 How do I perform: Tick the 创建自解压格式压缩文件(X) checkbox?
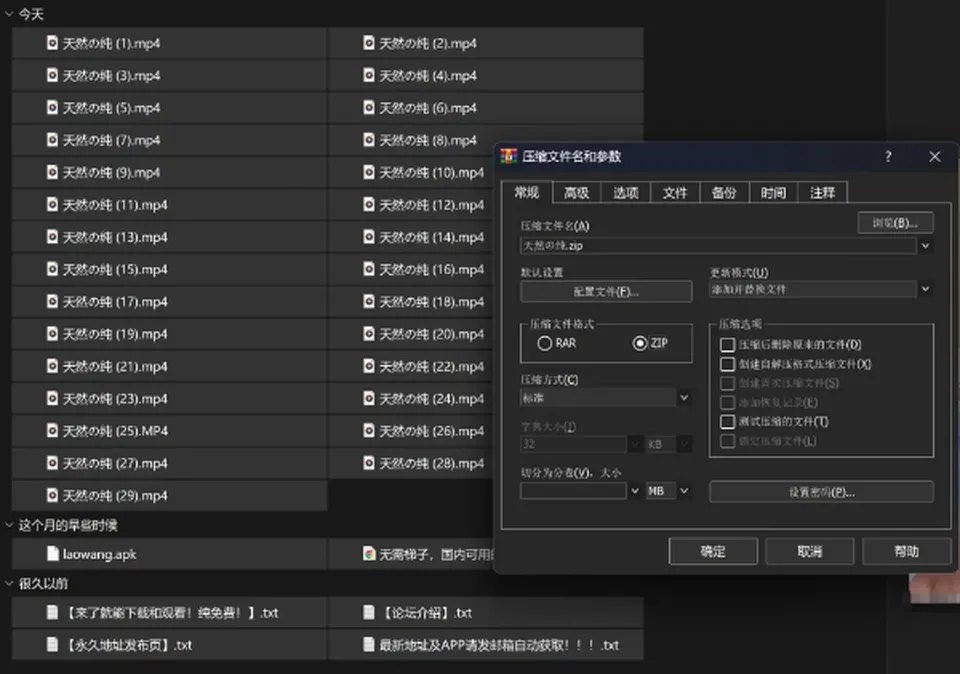point(727,364)
